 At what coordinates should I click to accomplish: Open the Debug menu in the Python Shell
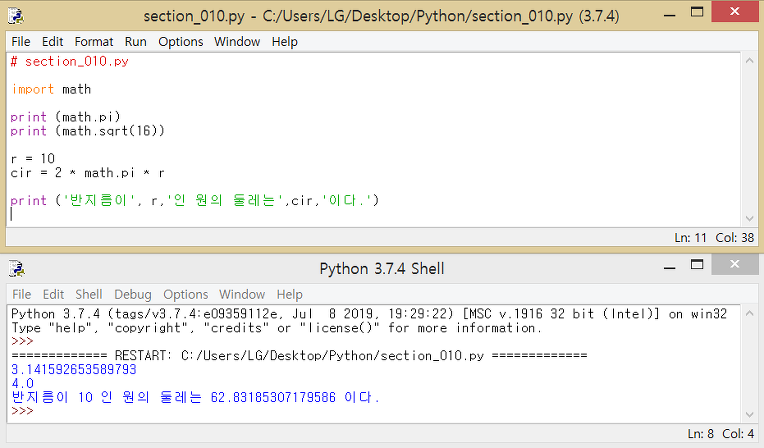click(x=133, y=294)
